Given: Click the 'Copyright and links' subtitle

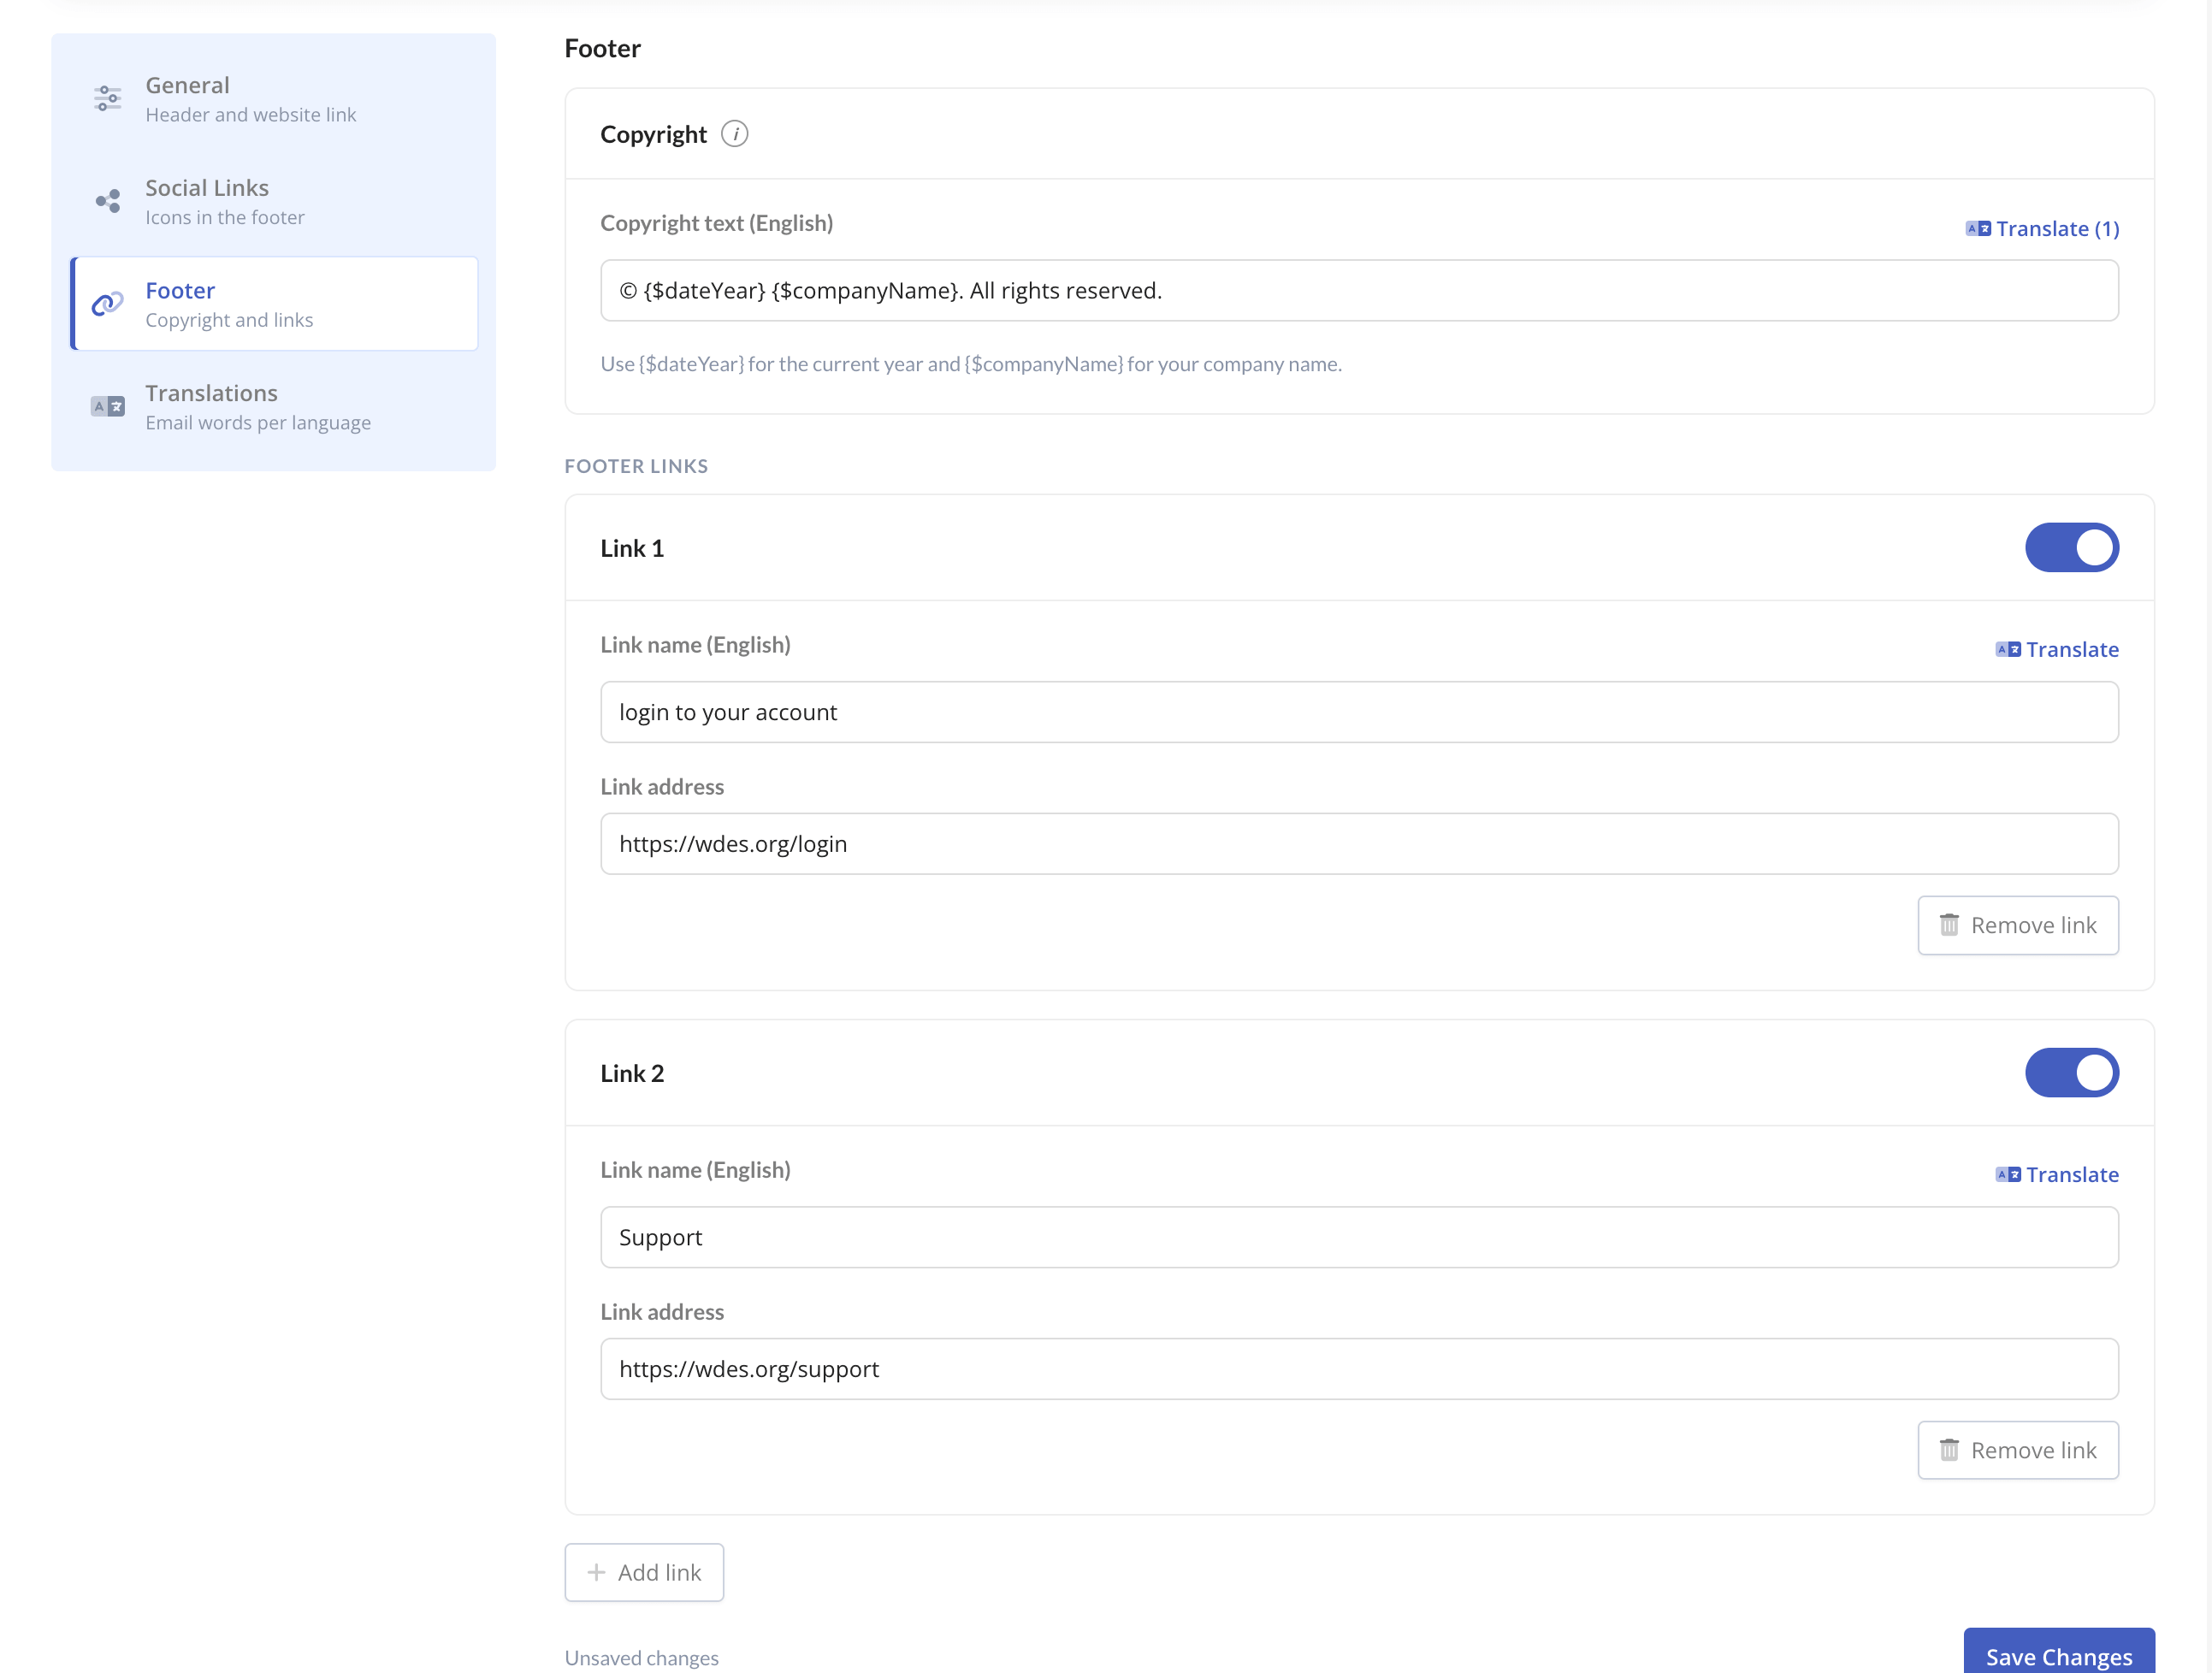Looking at the screenshot, I should point(229,320).
